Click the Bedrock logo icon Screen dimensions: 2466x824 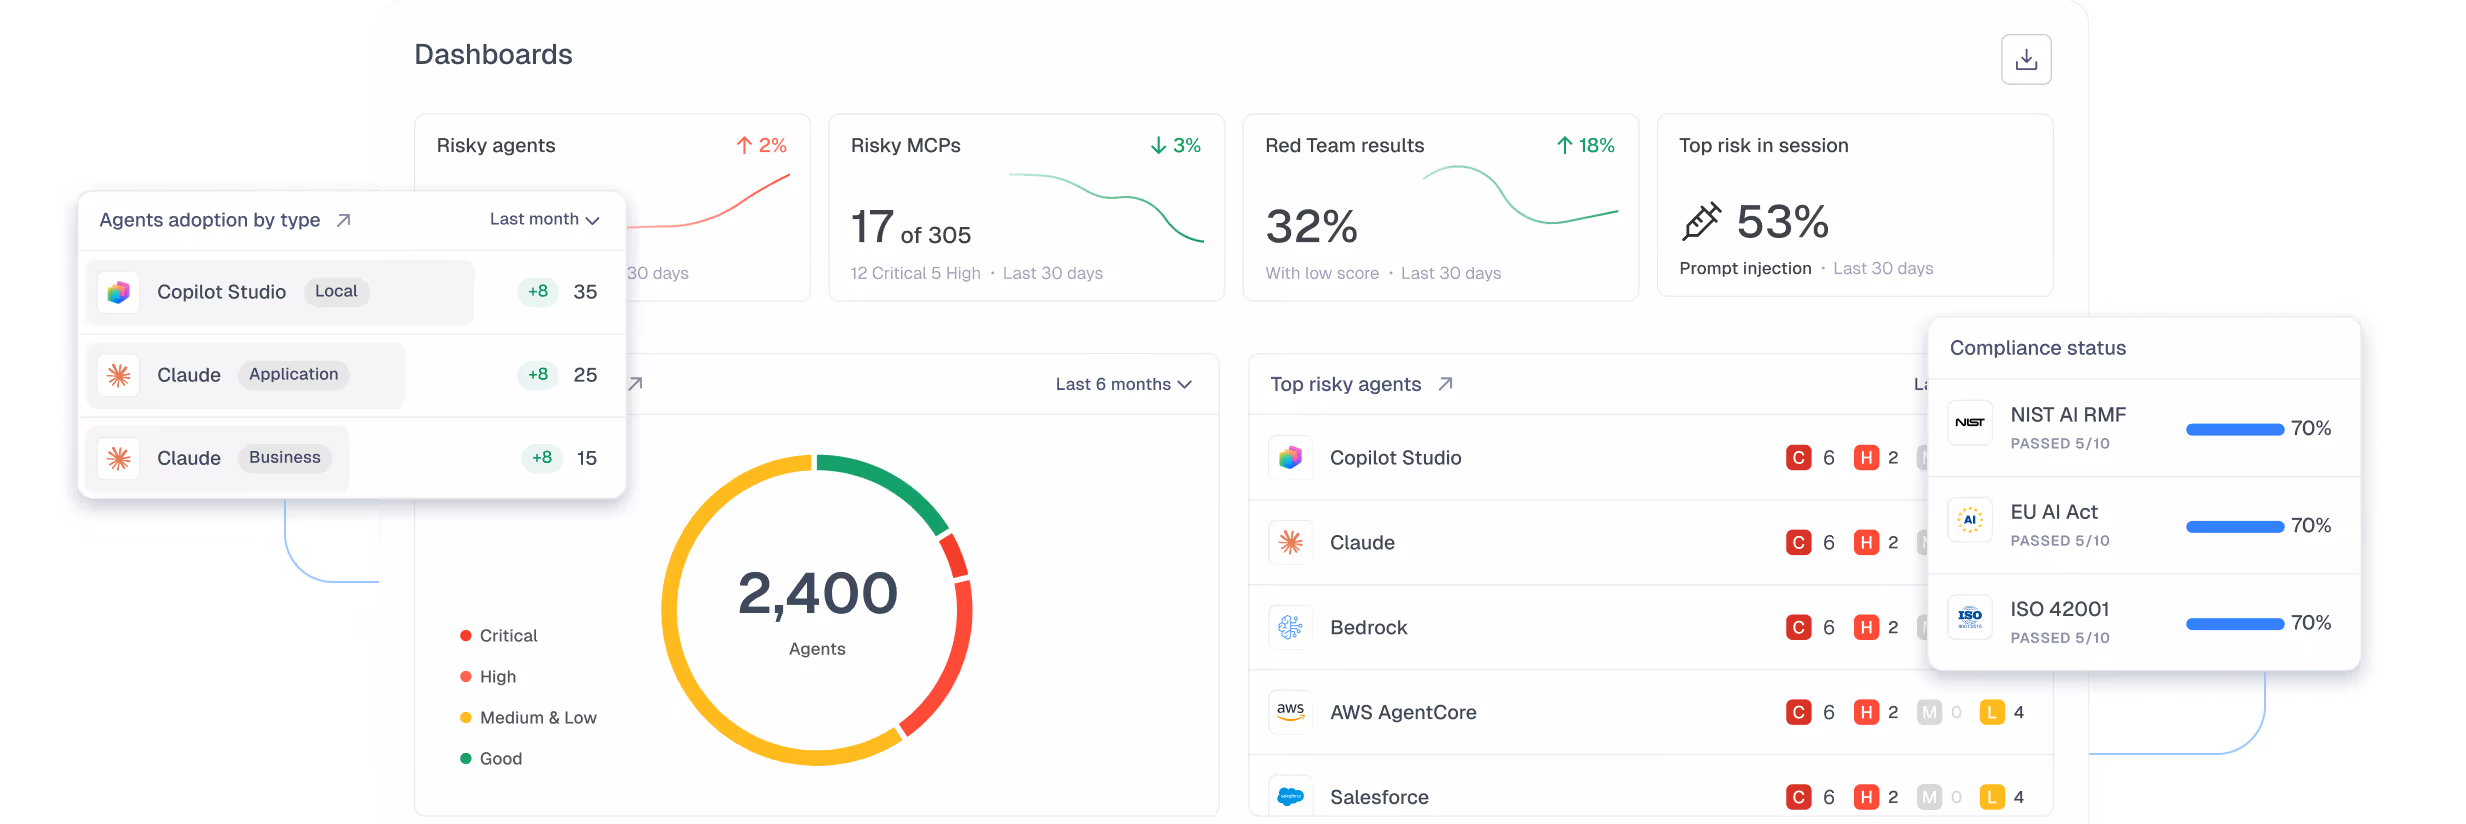click(x=1290, y=627)
